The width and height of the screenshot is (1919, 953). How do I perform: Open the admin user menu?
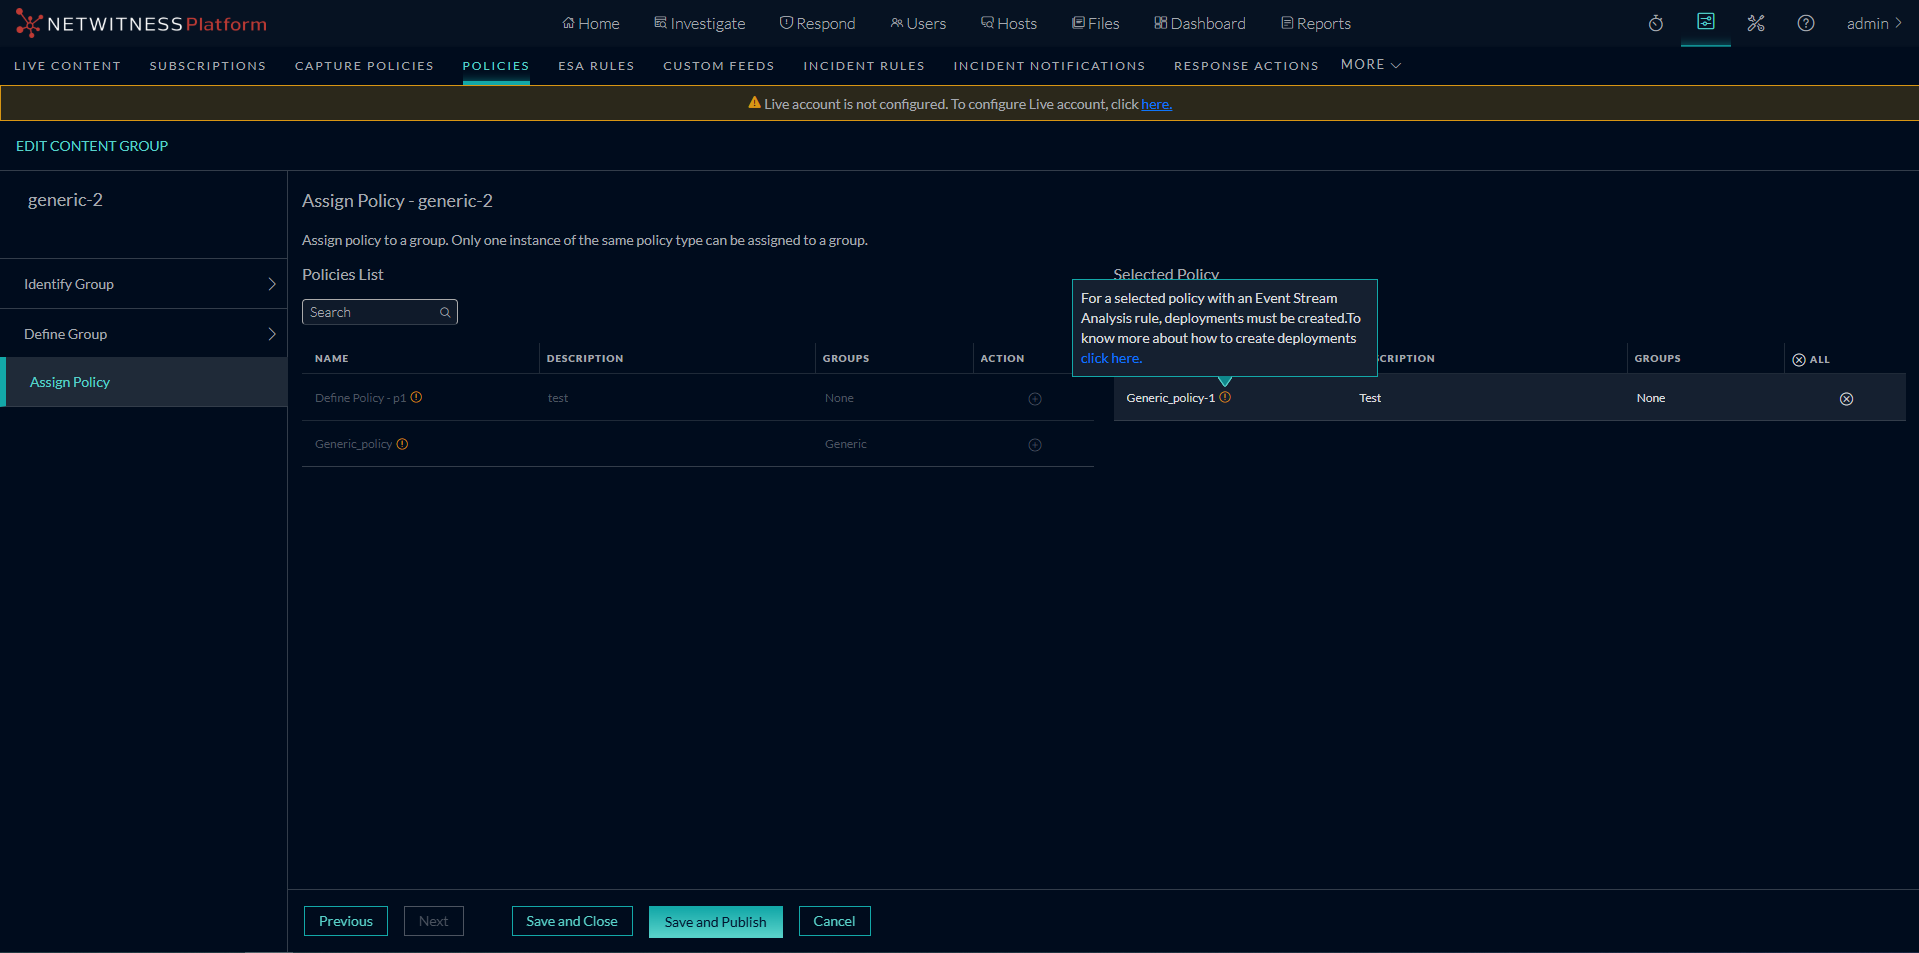(1873, 23)
